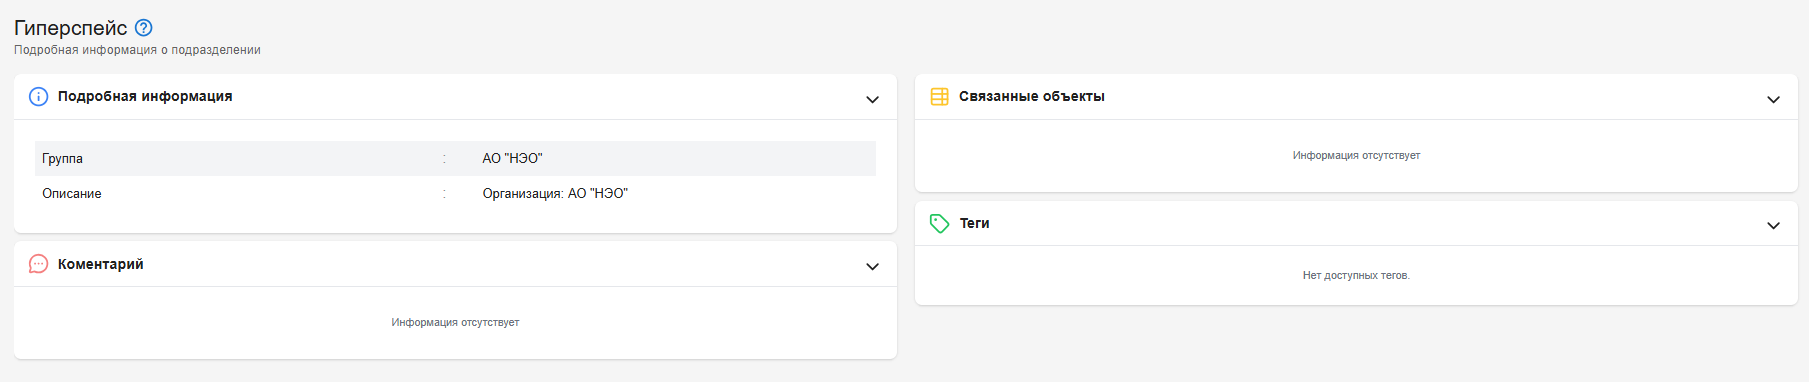Click the Гиперспейс page heading
The width and height of the screenshot is (1809, 382).
(x=71, y=28)
